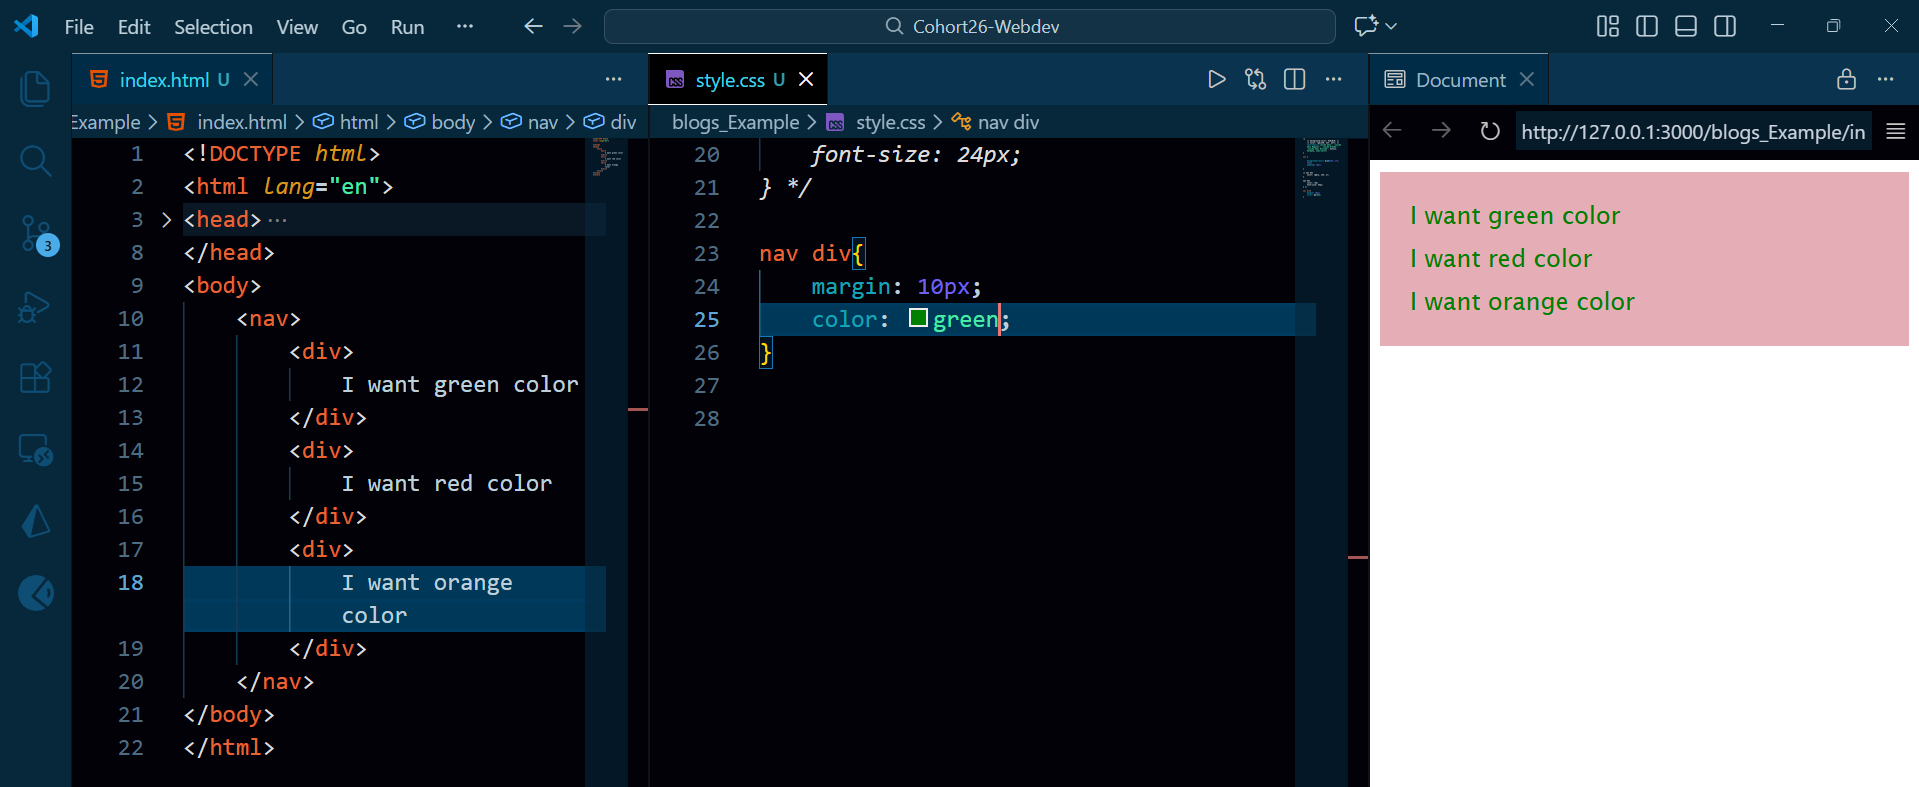Open changes compare icon in style.css toolbar

[x=1256, y=79]
